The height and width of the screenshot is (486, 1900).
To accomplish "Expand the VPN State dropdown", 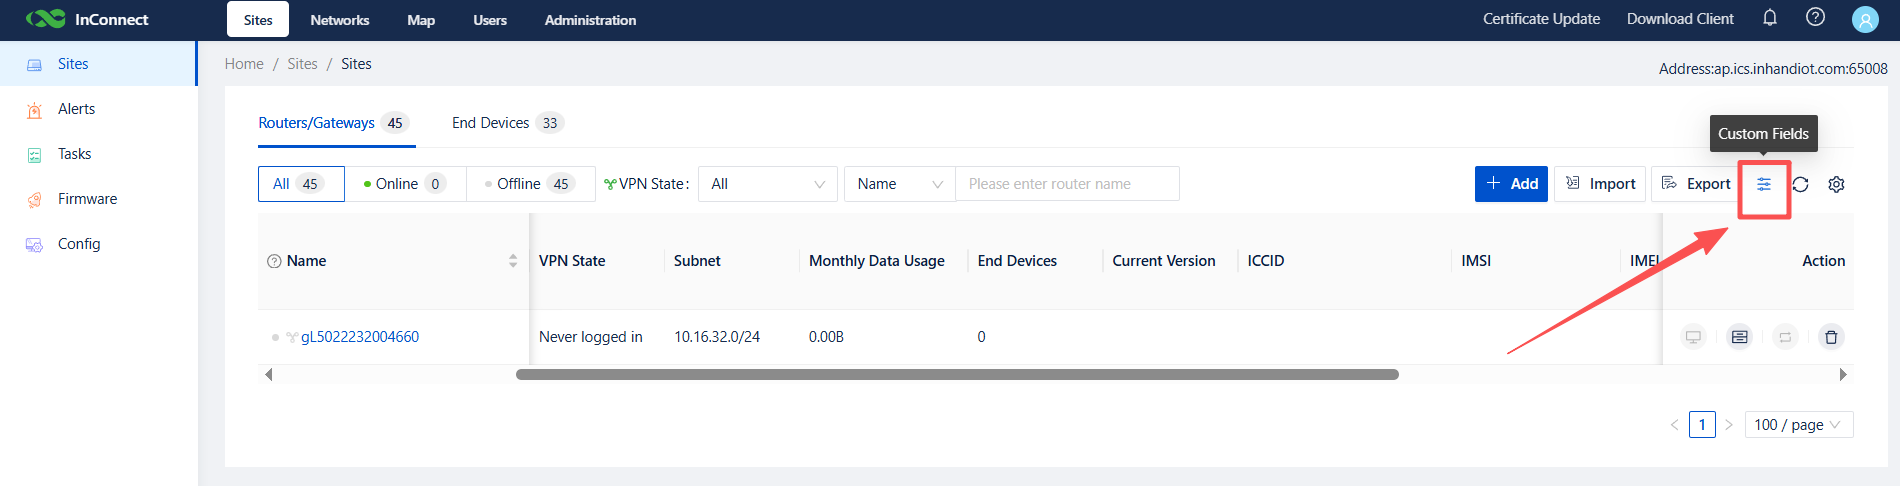I will [767, 184].
